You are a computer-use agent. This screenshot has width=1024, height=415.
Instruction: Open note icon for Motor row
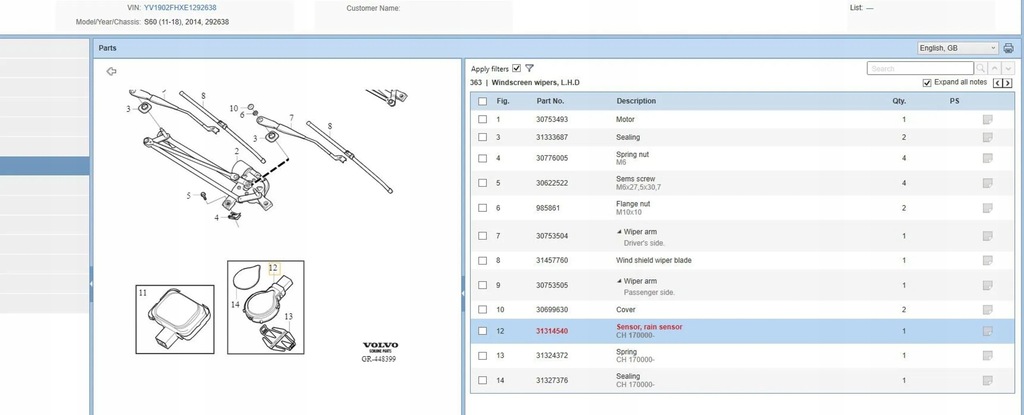click(987, 120)
